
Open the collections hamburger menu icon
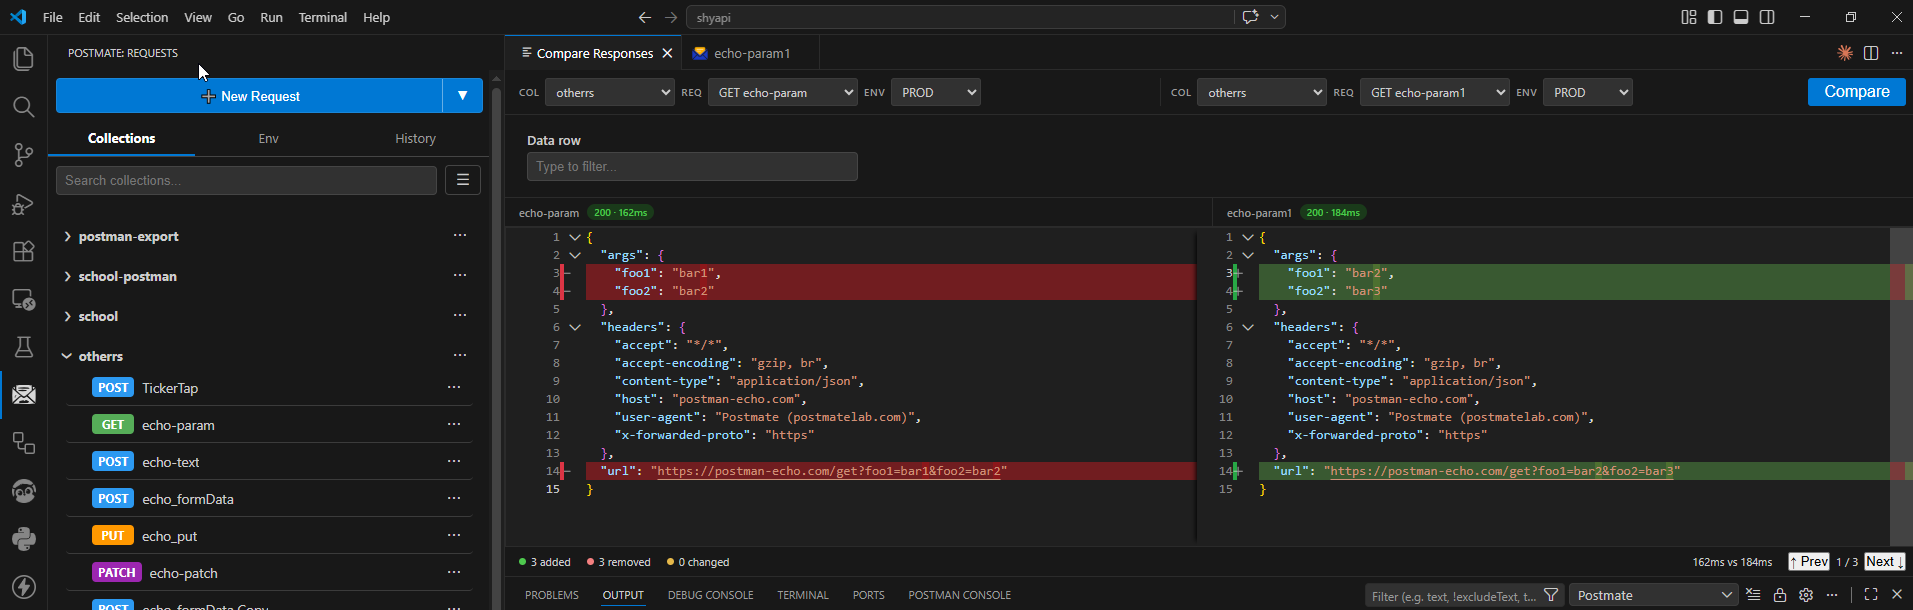[463, 180]
